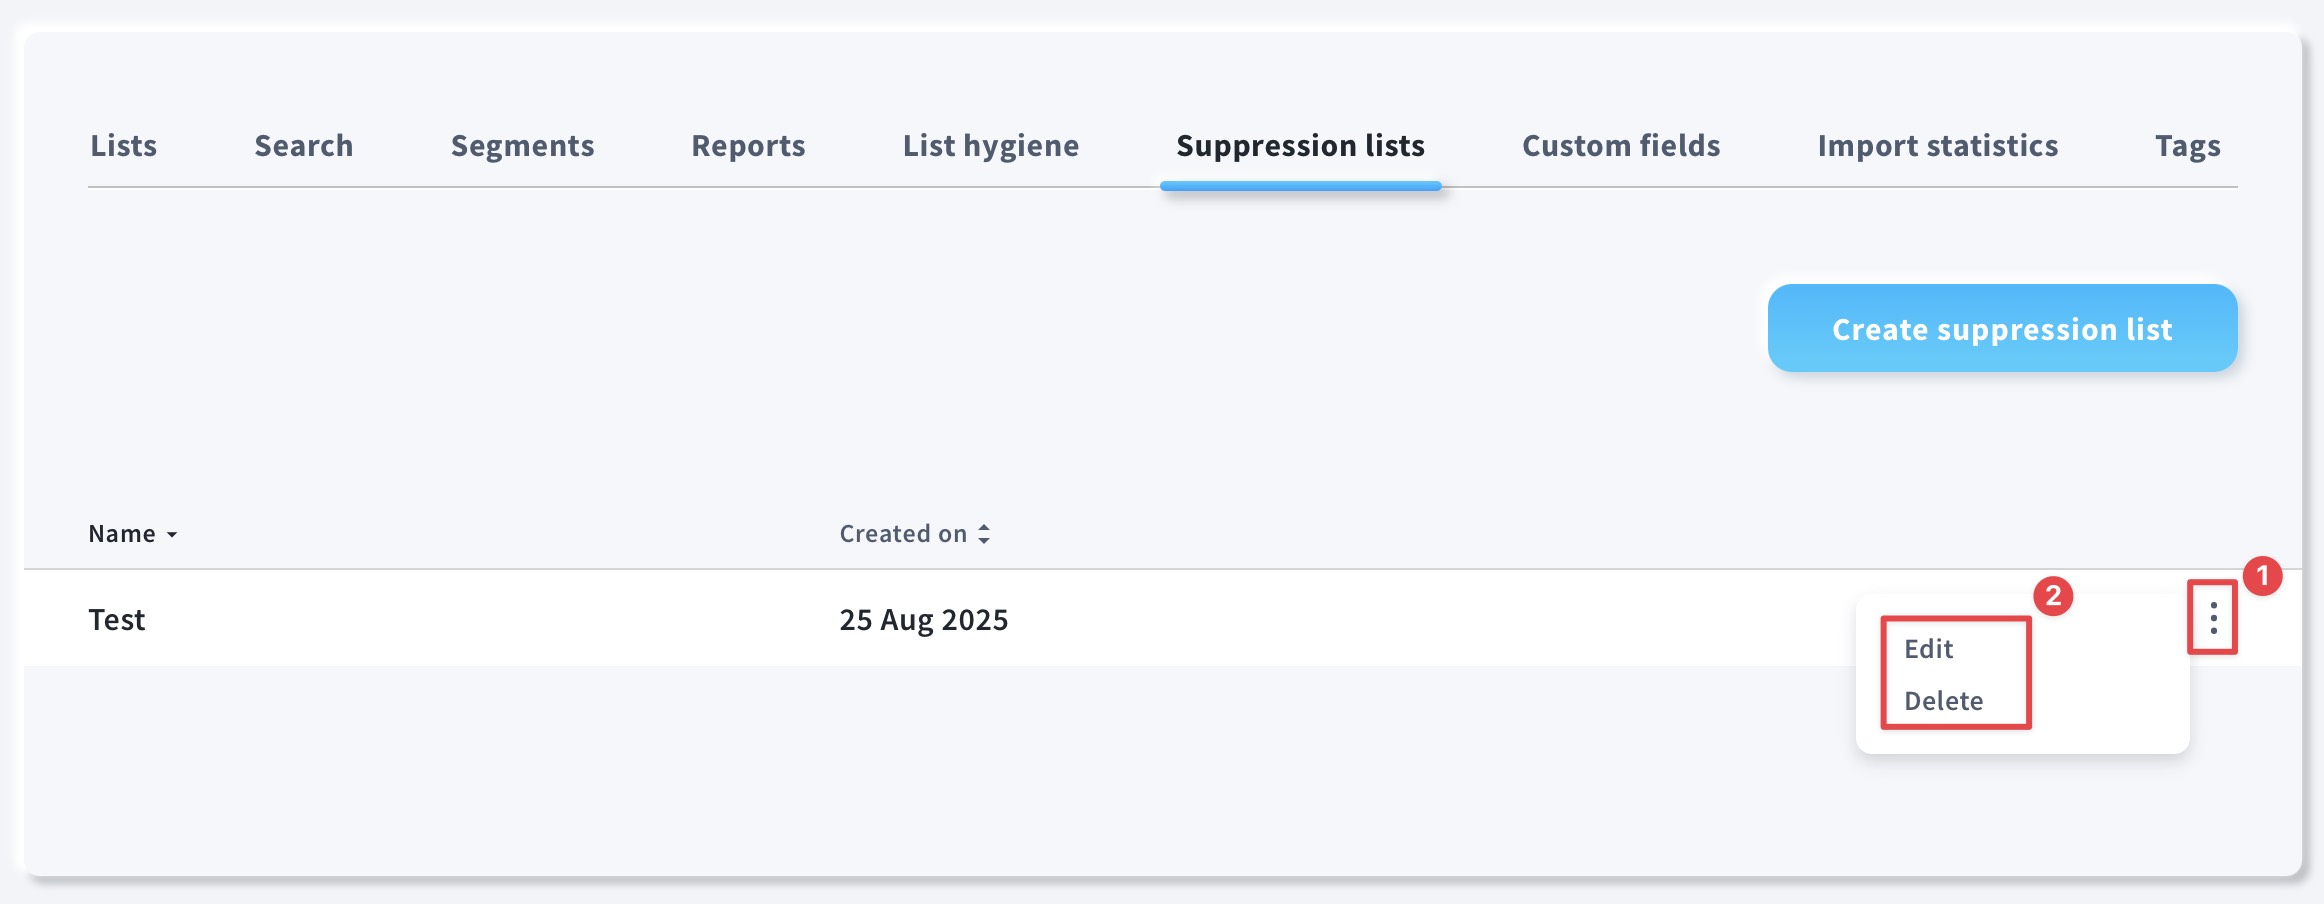The width and height of the screenshot is (2324, 904).
Task: View the Import statistics tab
Action: point(1938,146)
